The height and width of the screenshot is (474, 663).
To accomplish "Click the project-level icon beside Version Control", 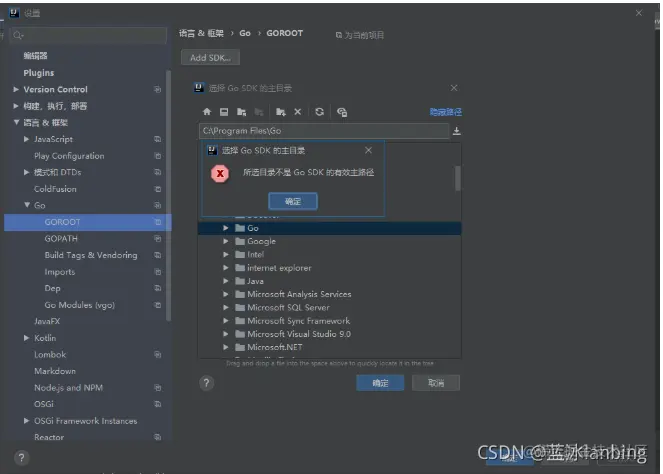I will pos(158,89).
